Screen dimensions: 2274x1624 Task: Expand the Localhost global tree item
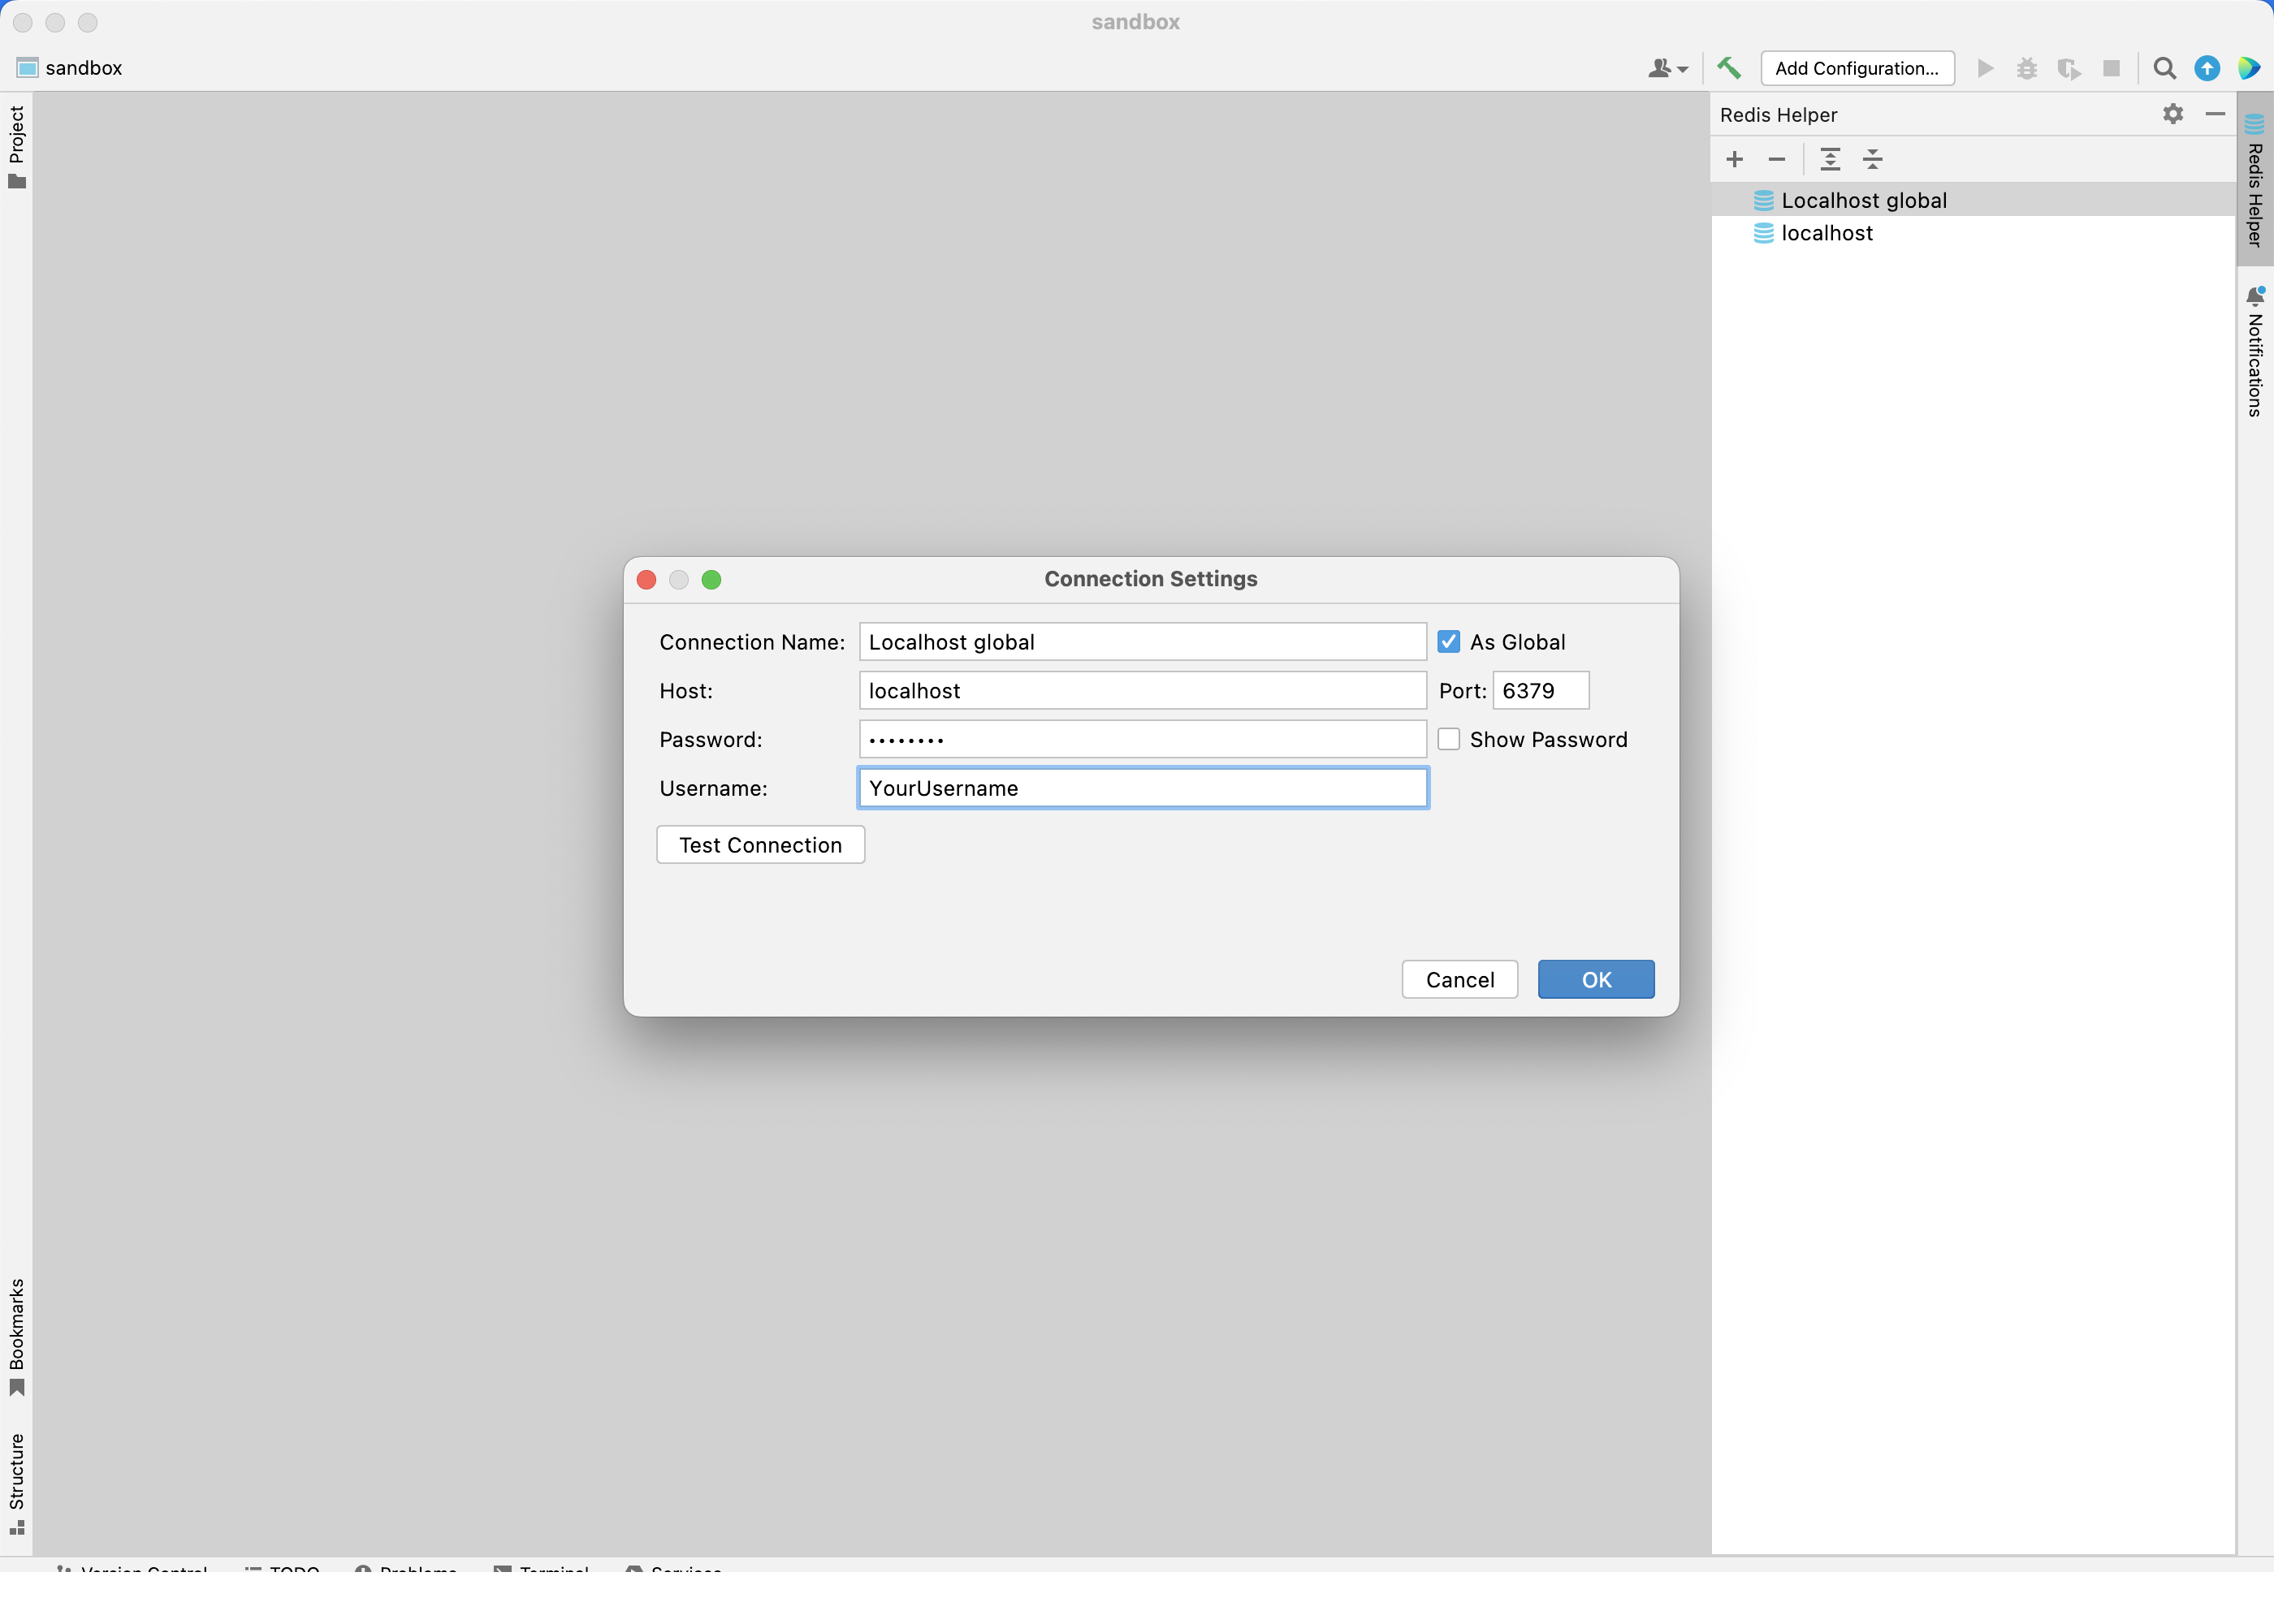click(x=1741, y=199)
